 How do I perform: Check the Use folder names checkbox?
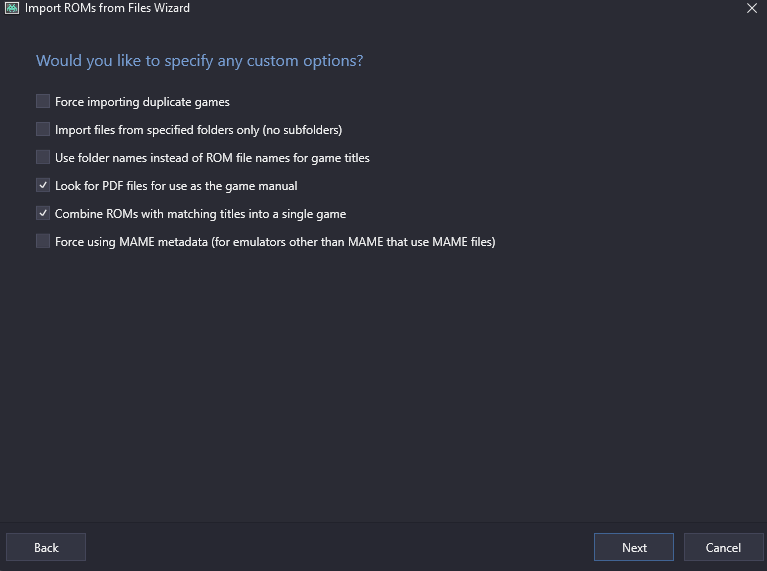(x=43, y=157)
